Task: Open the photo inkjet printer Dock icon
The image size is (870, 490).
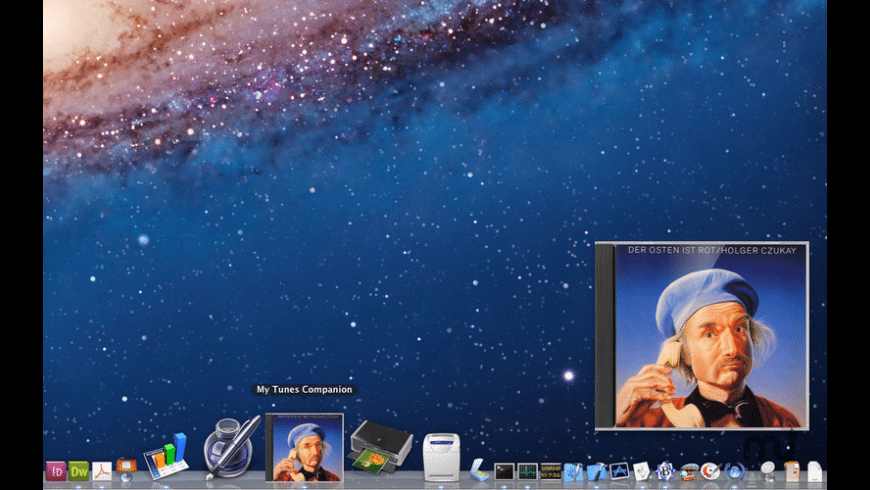Action: coord(381,447)
